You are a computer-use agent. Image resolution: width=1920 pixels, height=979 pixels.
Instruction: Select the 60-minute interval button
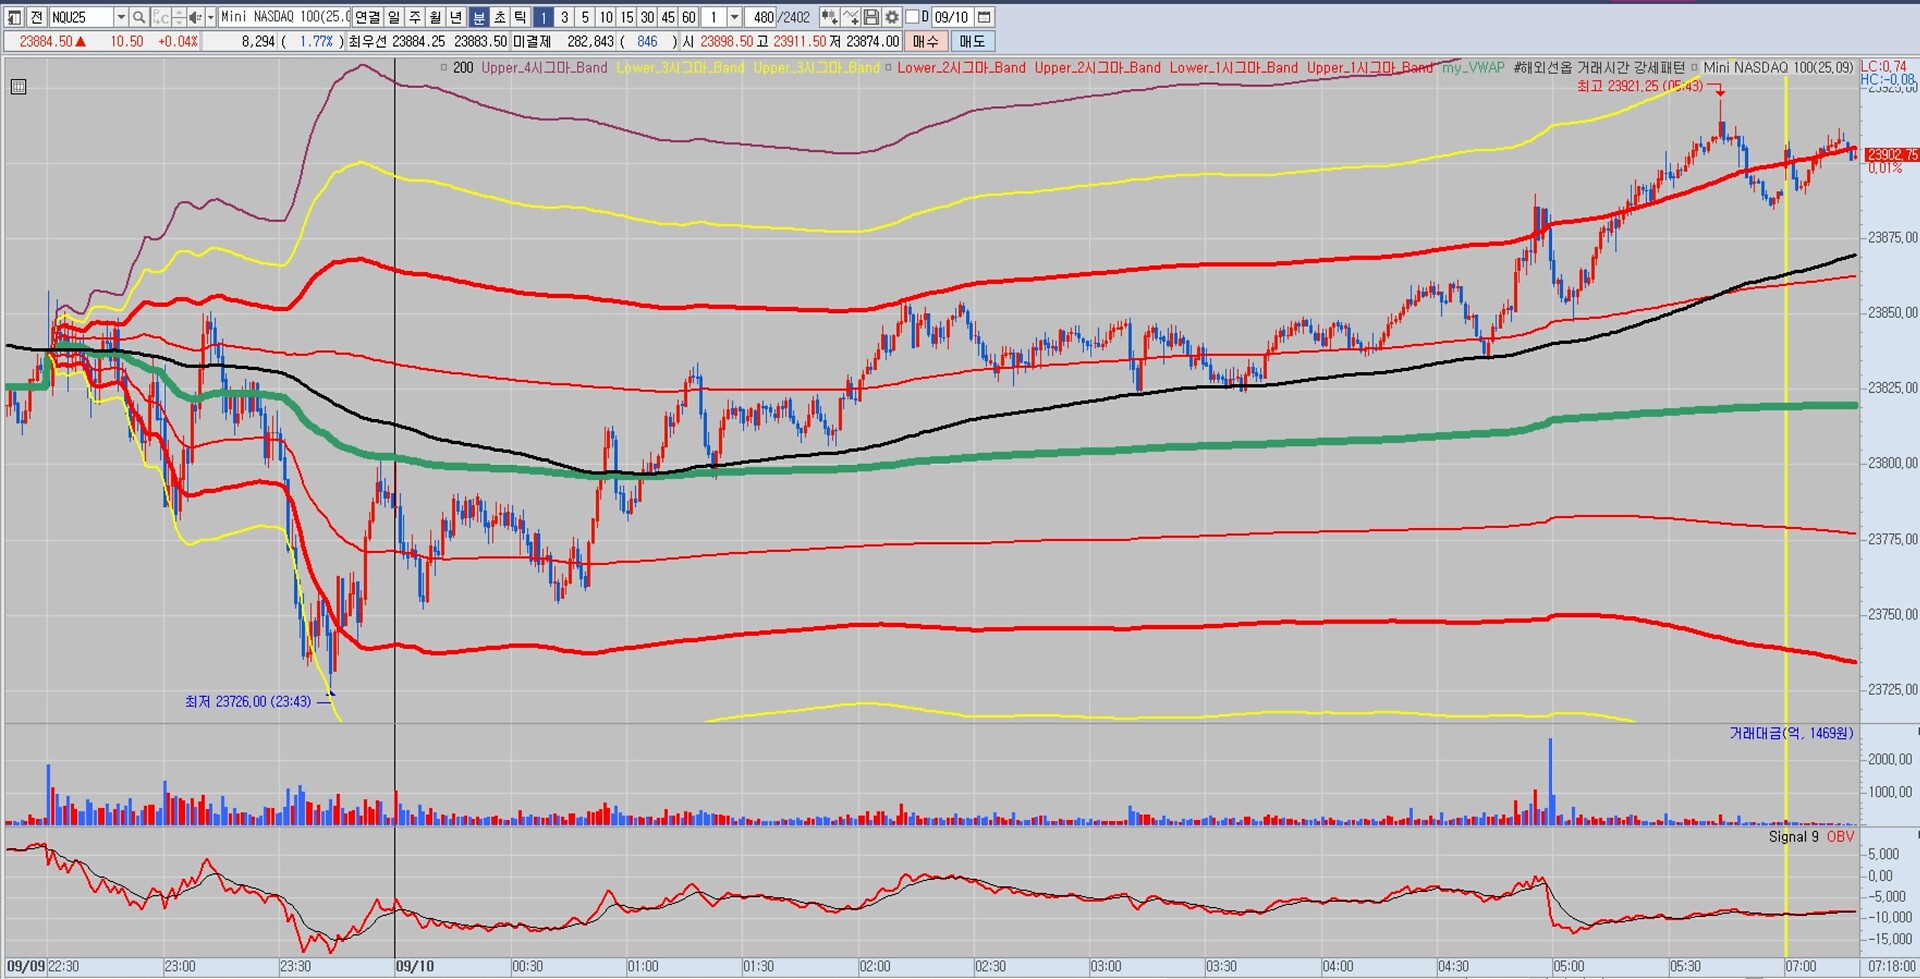click(689, 17)
